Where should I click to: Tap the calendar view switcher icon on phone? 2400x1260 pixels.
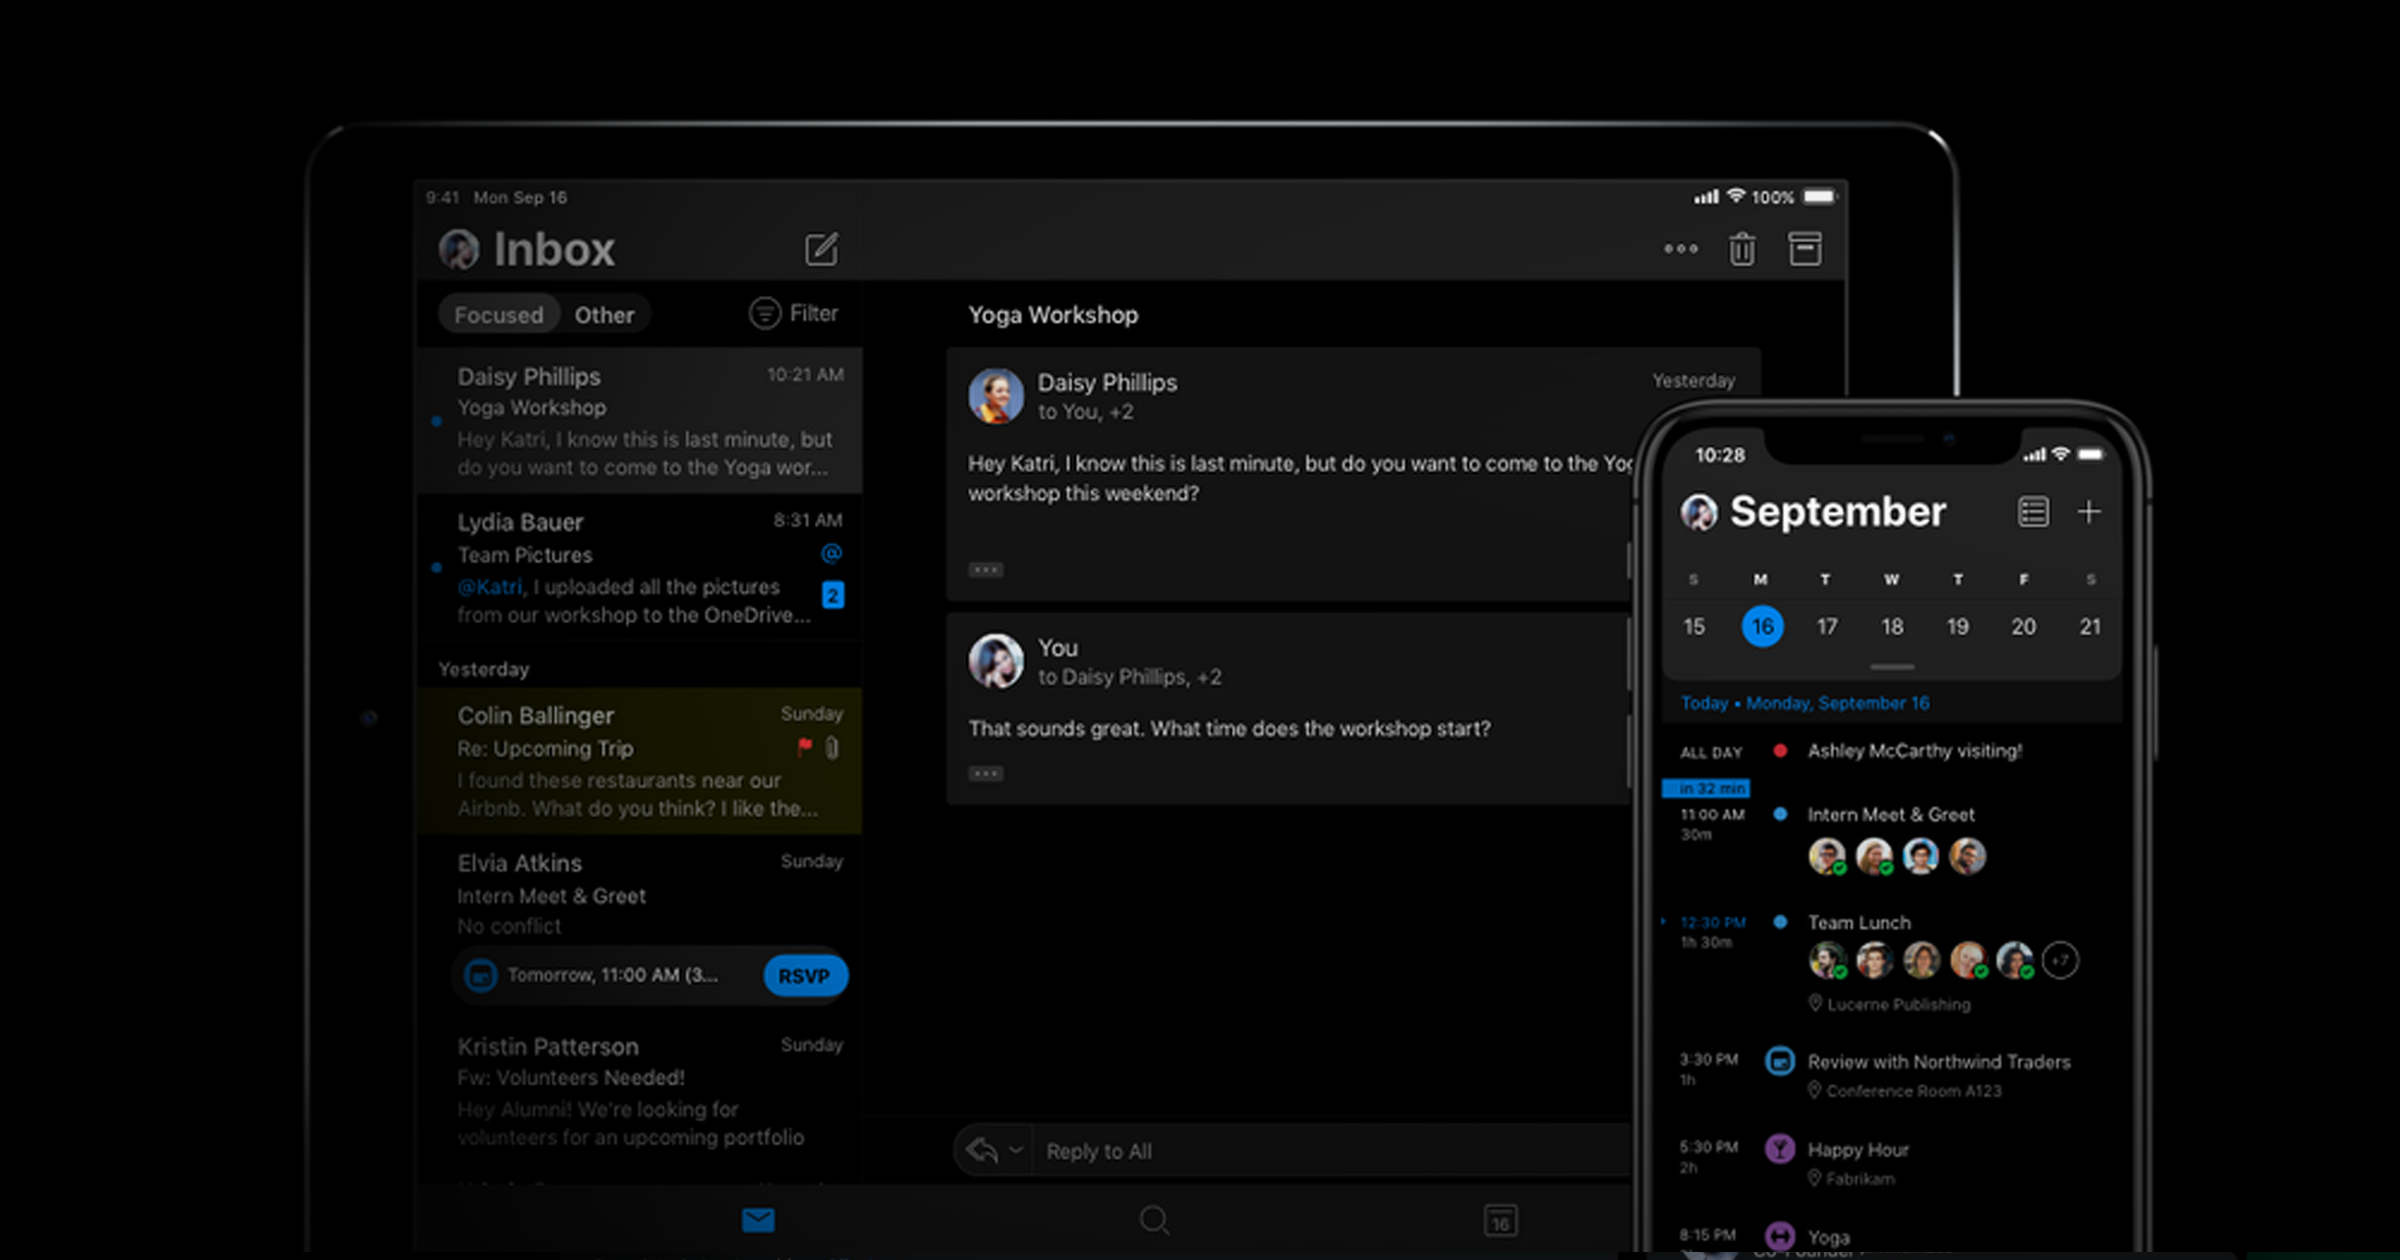[x=2033, y=512]
